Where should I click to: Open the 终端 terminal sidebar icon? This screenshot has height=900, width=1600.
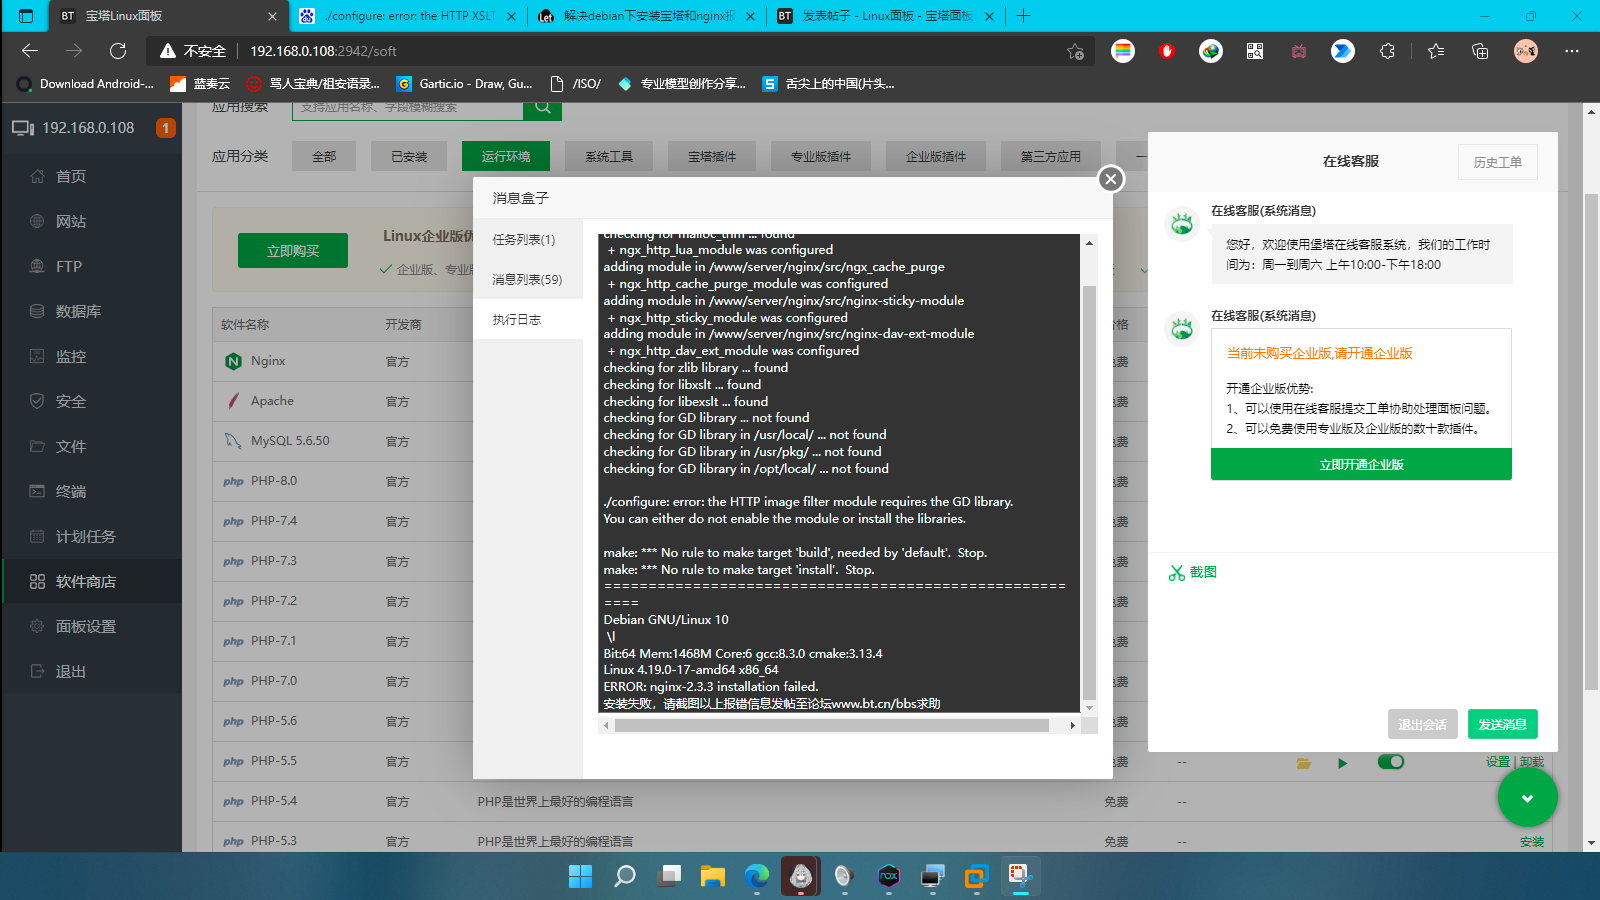(x=37, y=491)
